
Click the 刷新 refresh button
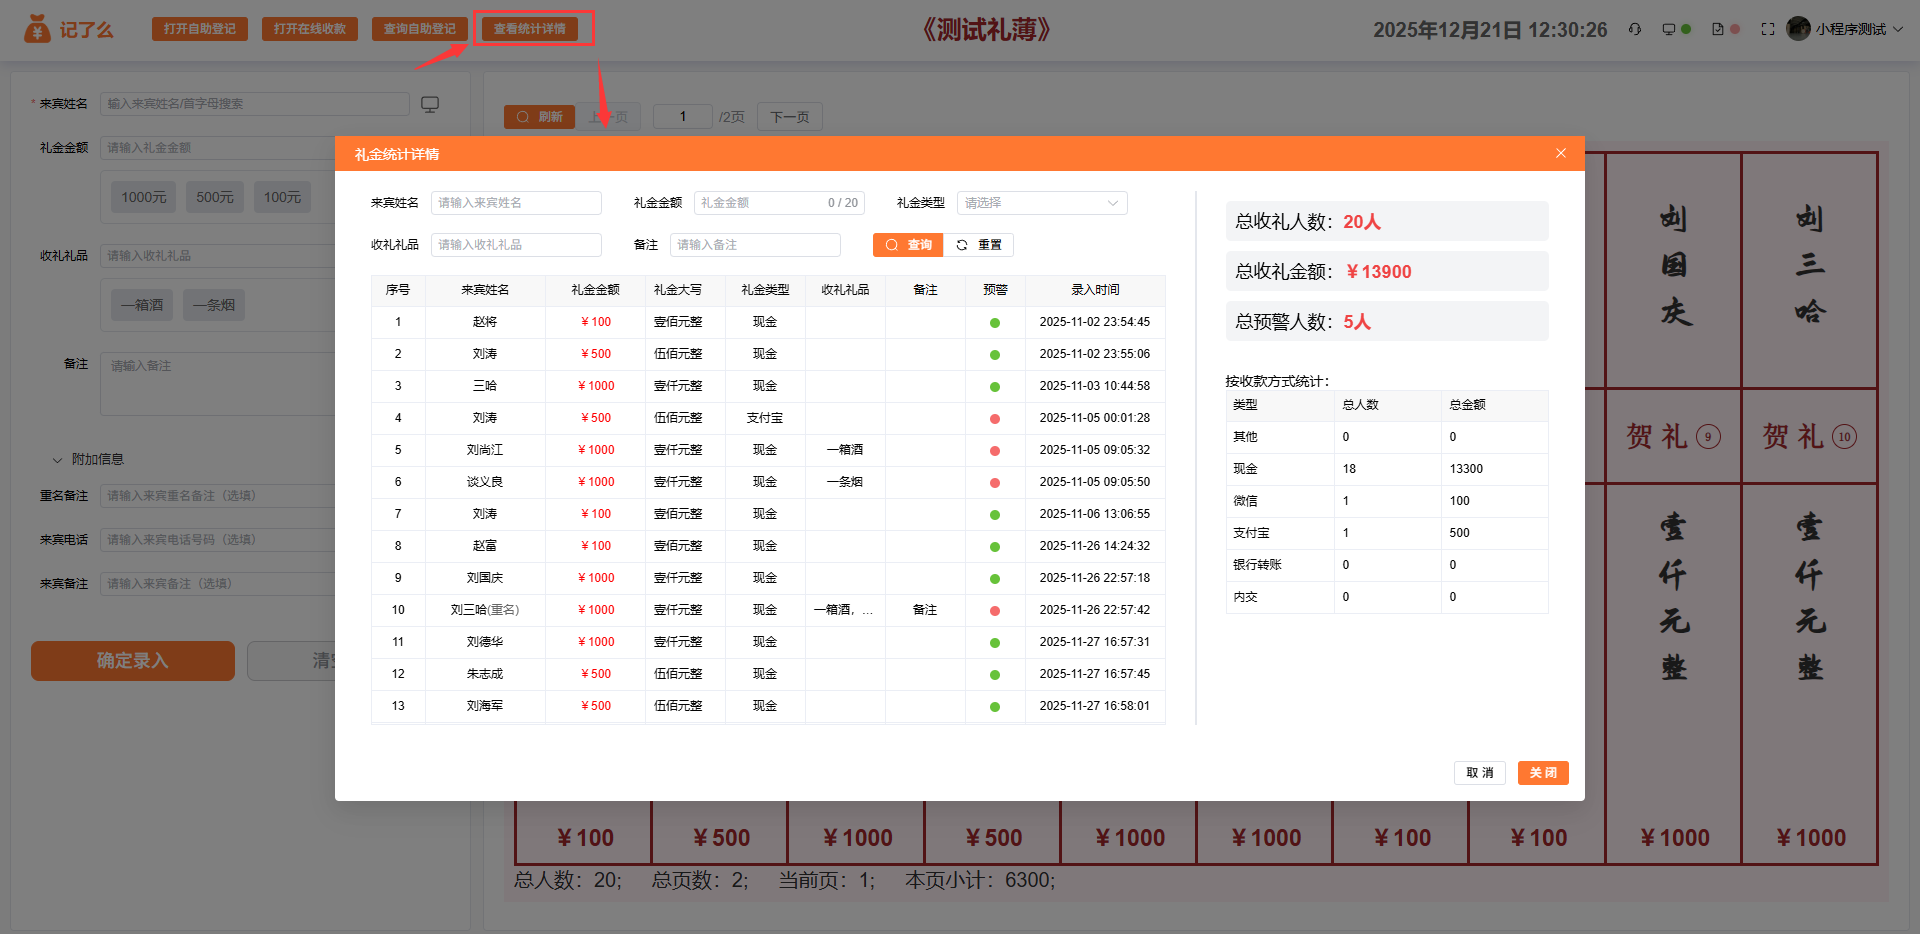tap(539, 117)
